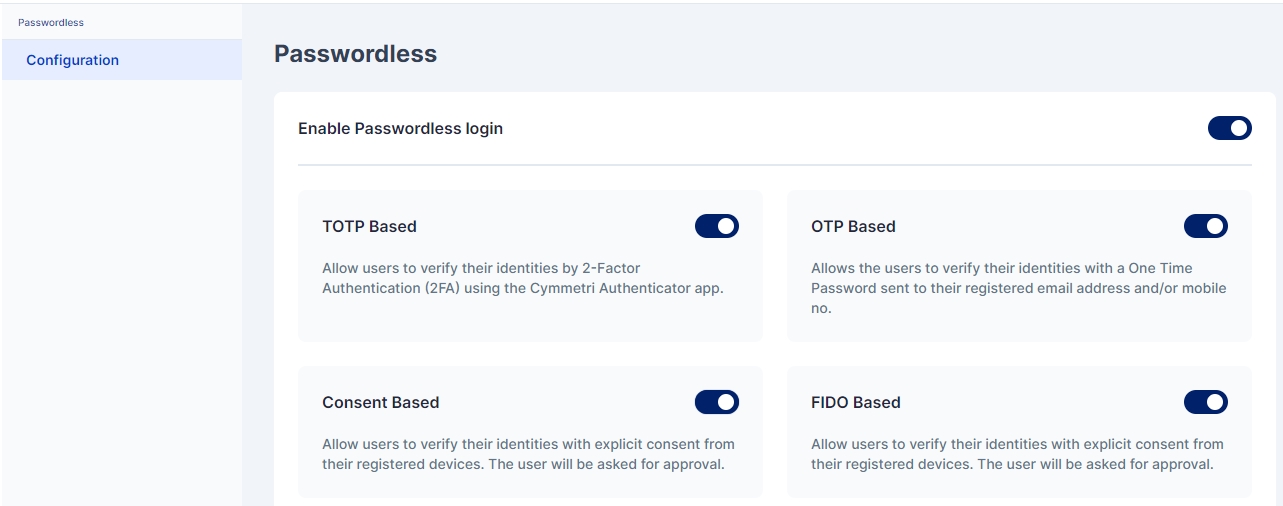Click the One Time Password description text
Screen dimensions: 1283x506
point(1018,288)
